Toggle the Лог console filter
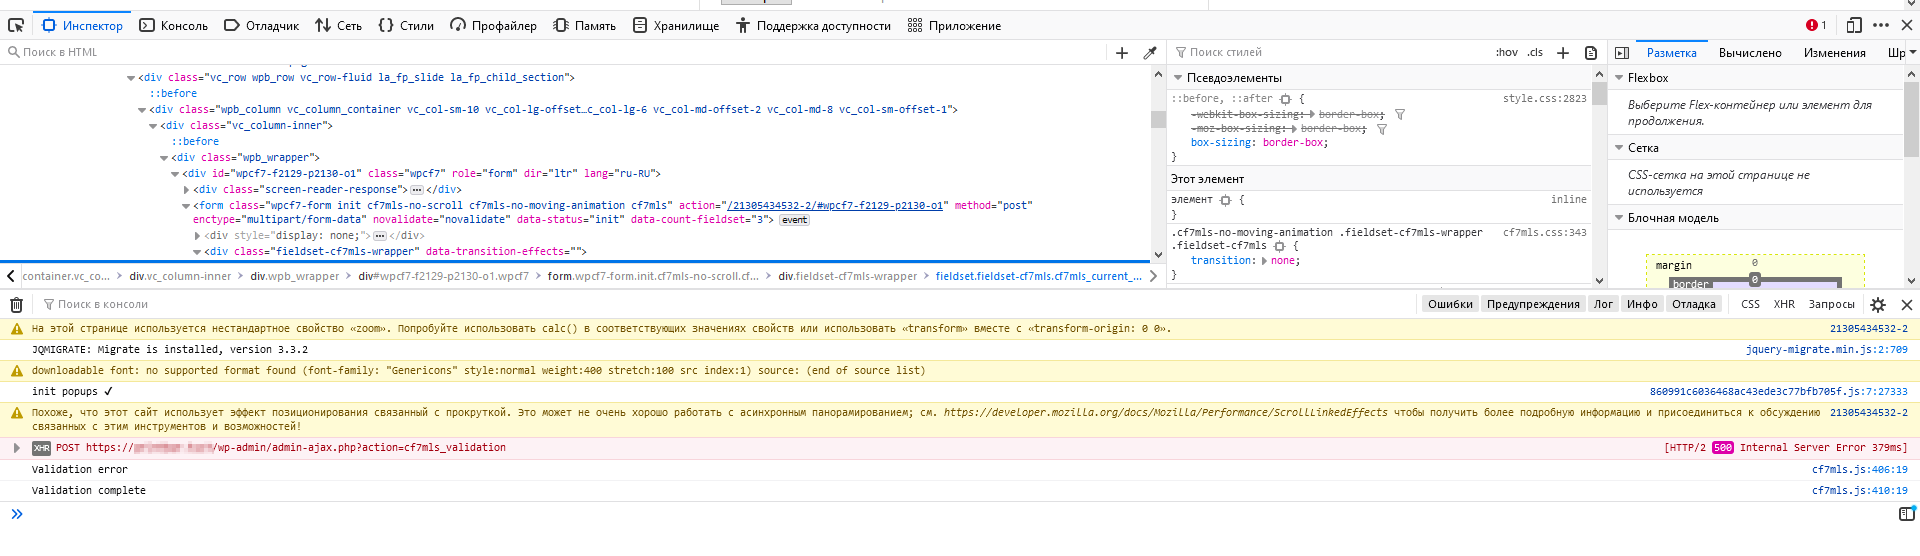 coord(1604,305)
